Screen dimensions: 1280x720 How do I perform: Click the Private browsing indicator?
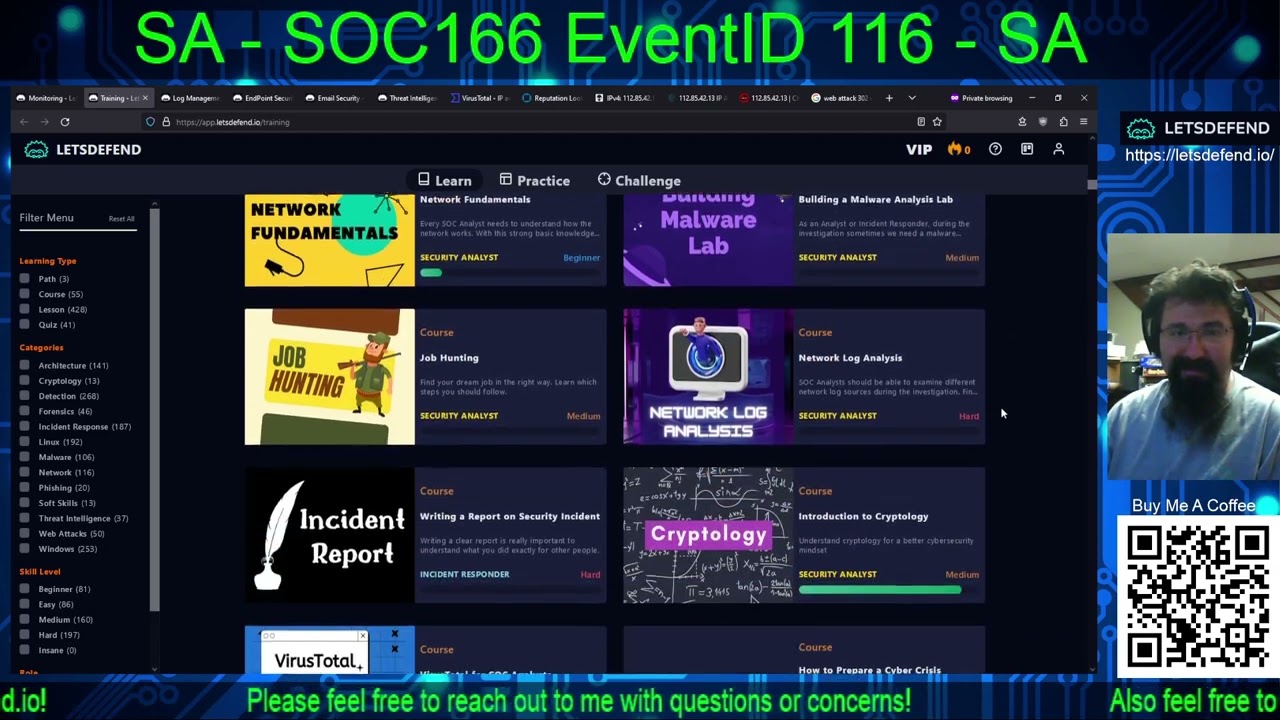point(981,98)
